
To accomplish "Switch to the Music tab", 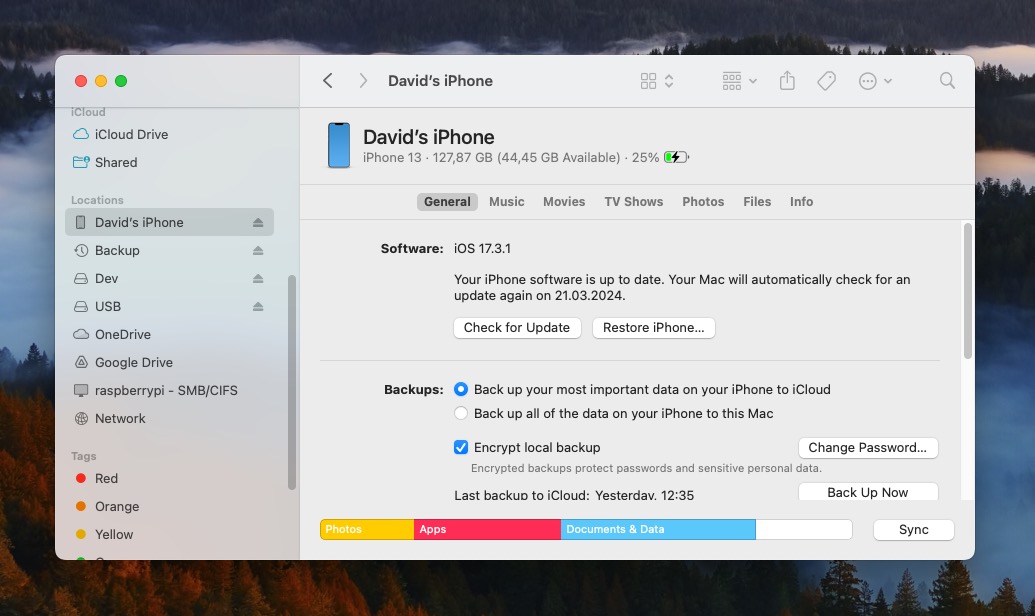I will [506, 201].
